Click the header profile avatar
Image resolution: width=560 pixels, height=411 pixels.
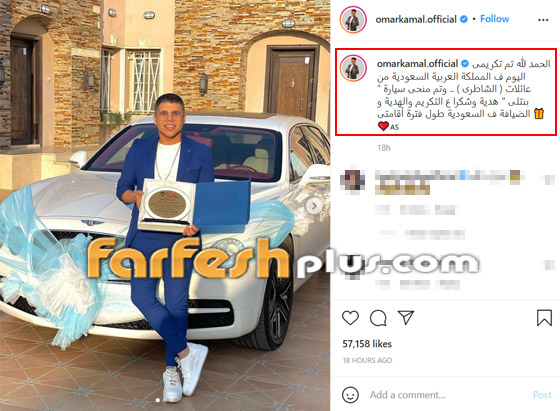click(353, 19)
